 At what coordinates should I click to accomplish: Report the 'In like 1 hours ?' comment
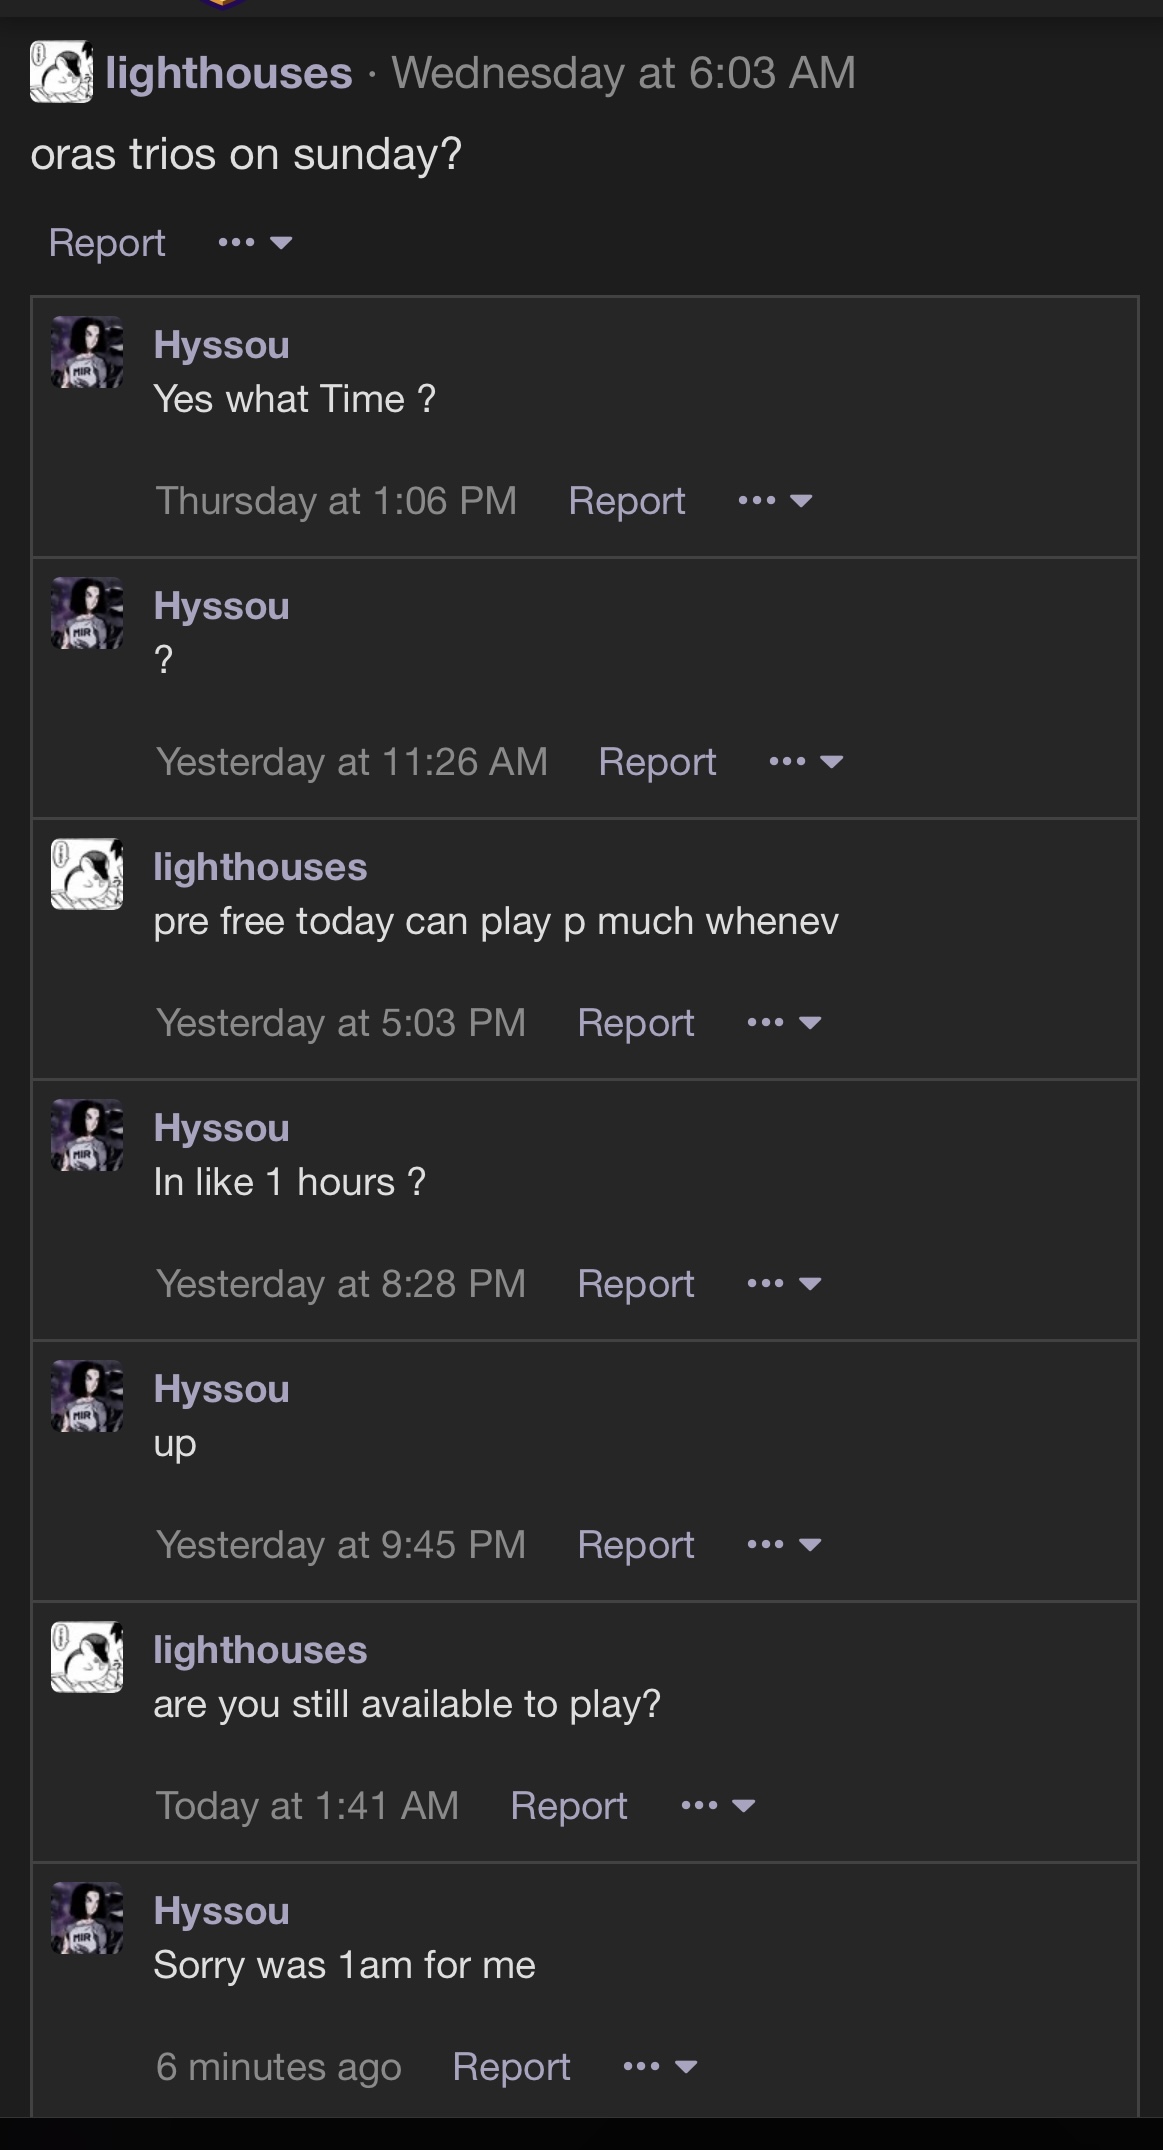pyautogui.click(x=635, y=1284)
